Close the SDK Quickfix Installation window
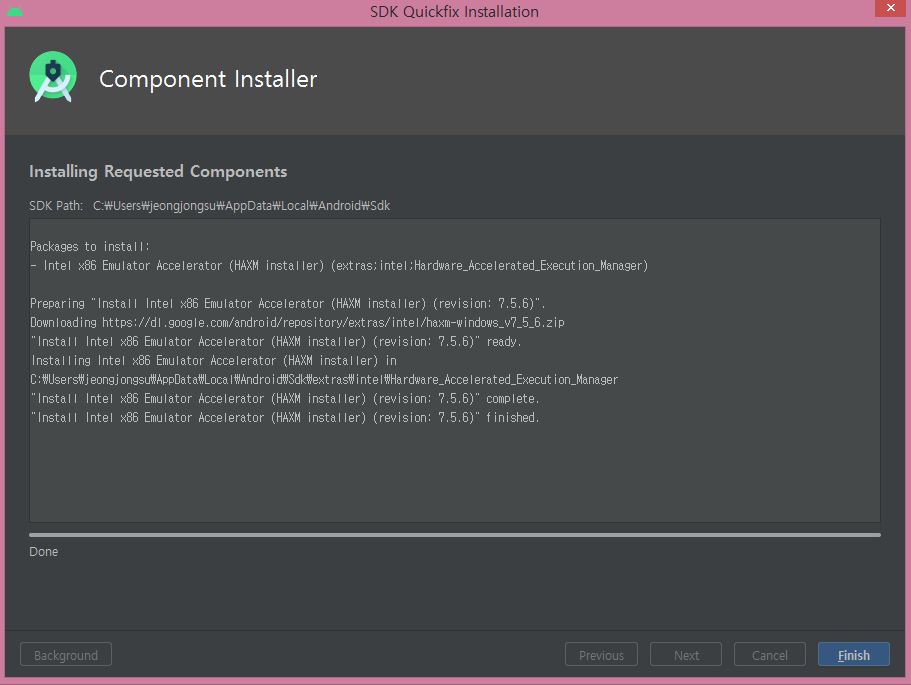 click(890, 8)
